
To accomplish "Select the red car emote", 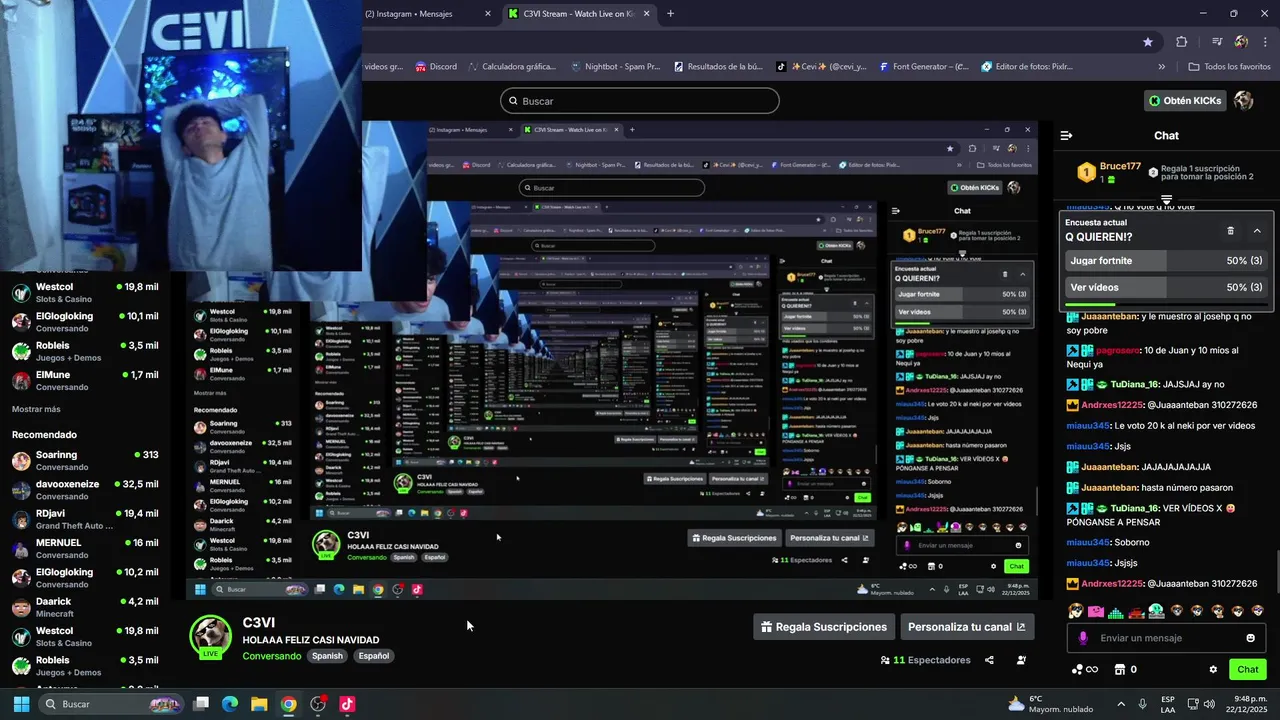I will point(1136,611).
